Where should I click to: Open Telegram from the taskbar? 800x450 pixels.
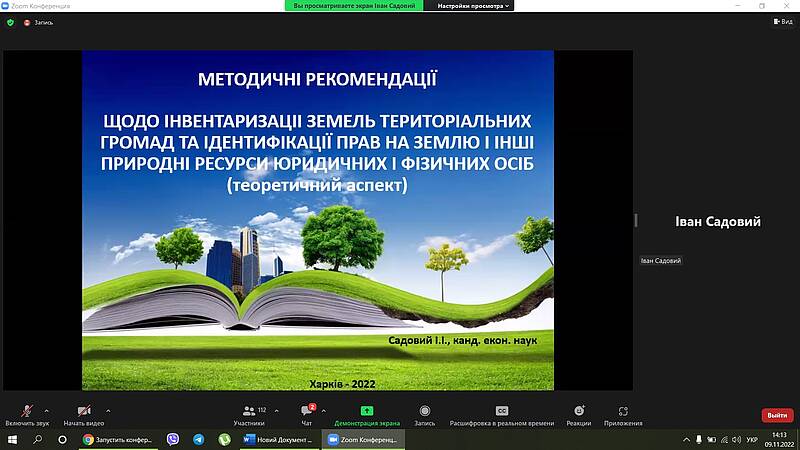pyautogui.click(x=198, y=439)
